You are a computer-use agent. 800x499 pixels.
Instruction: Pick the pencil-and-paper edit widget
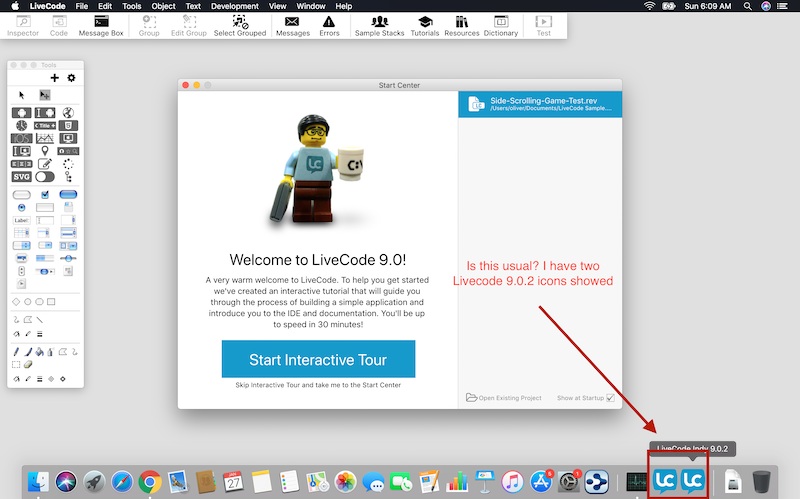click(x=45, y=164)
